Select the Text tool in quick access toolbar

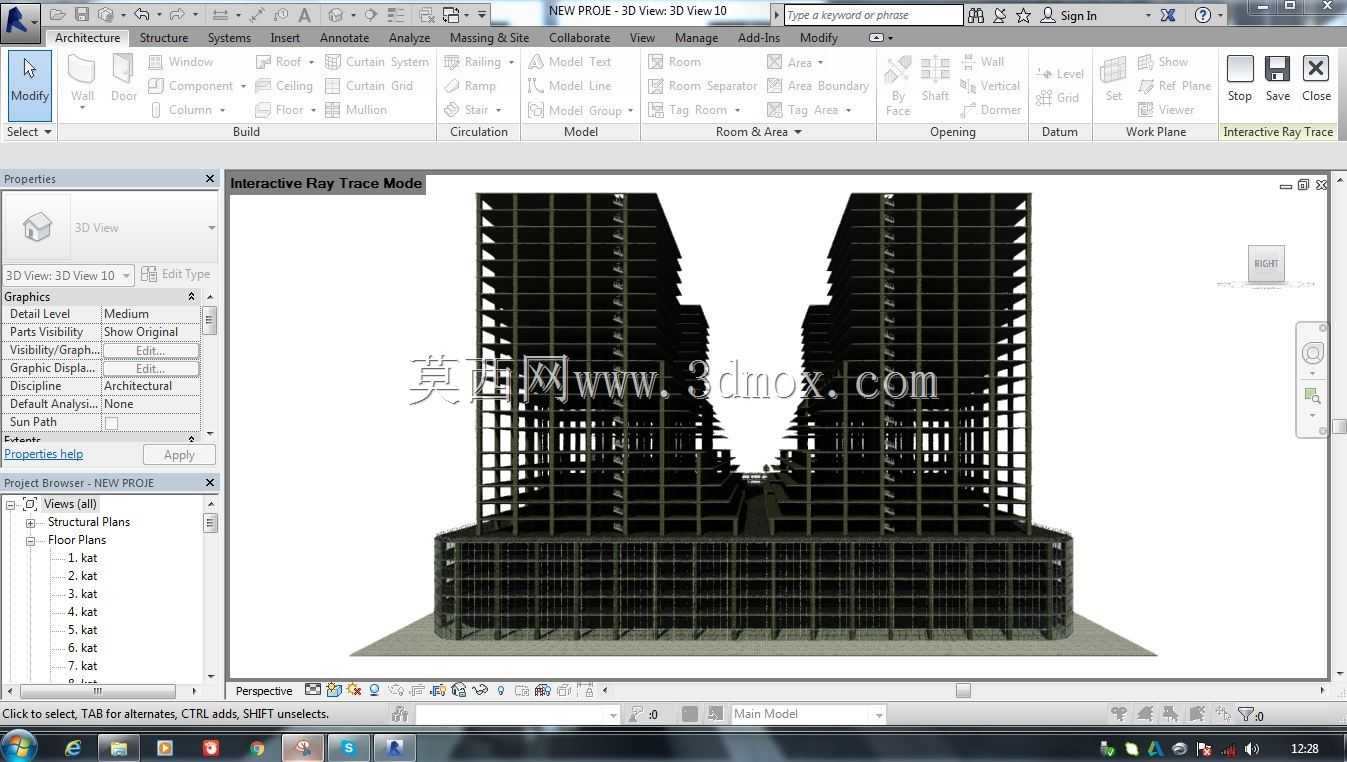305,15
